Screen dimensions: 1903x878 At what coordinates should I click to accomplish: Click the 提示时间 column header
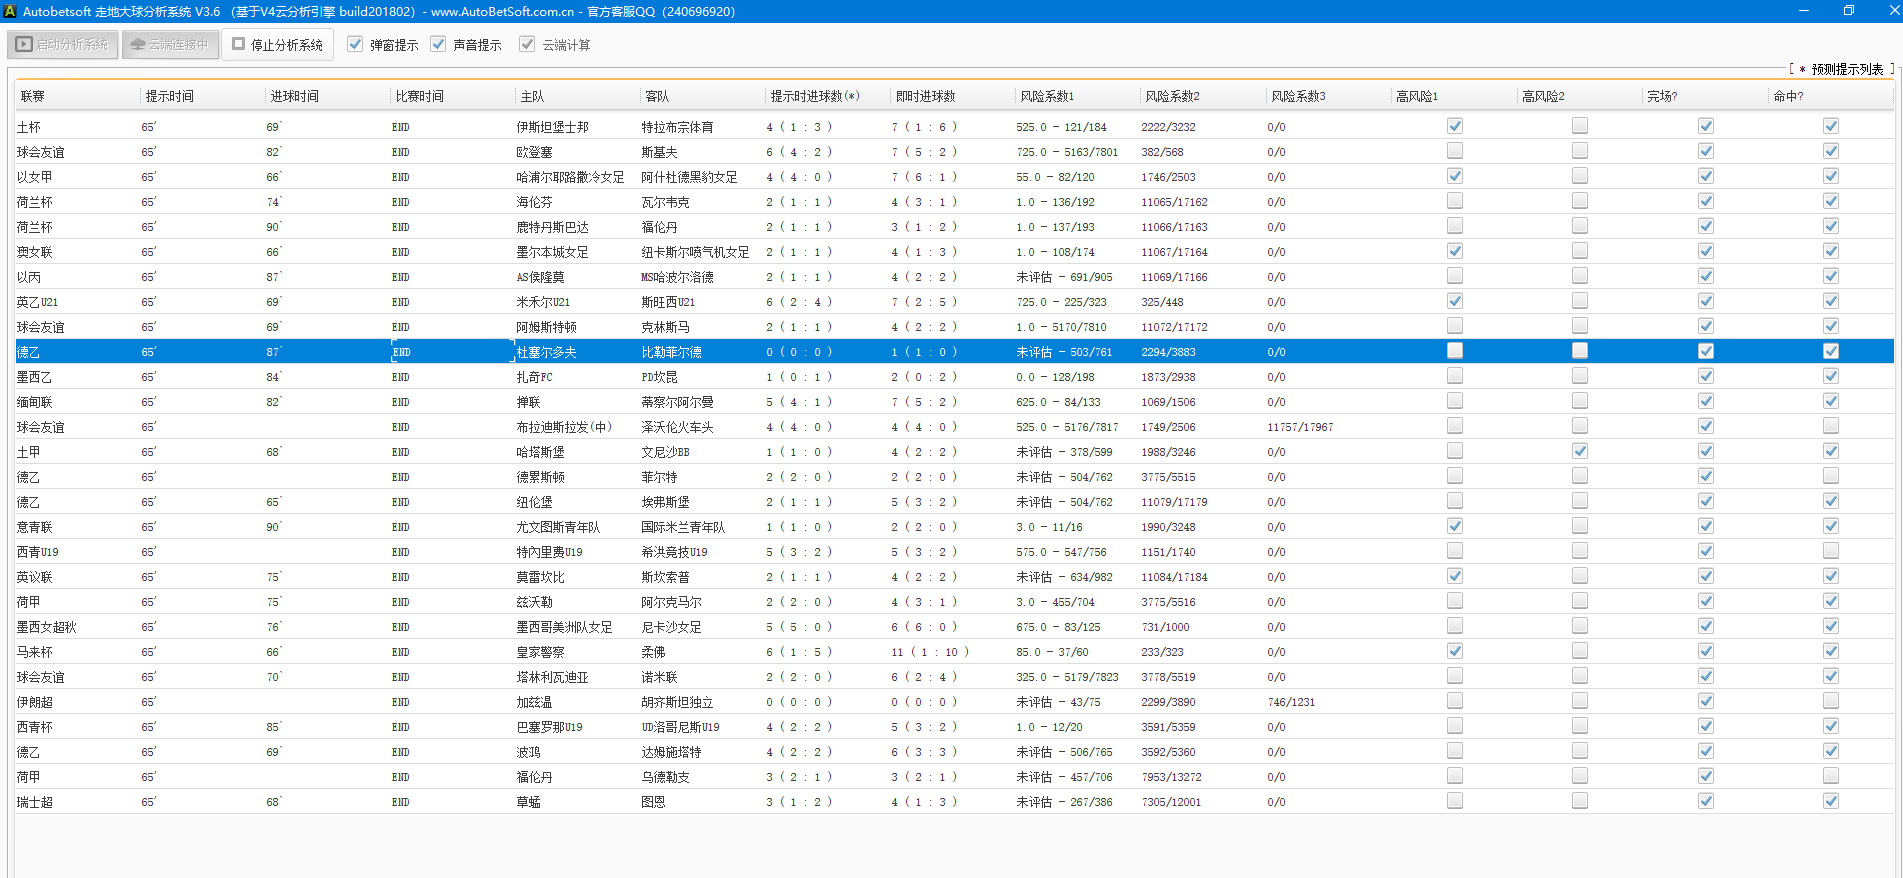point(170,96)
